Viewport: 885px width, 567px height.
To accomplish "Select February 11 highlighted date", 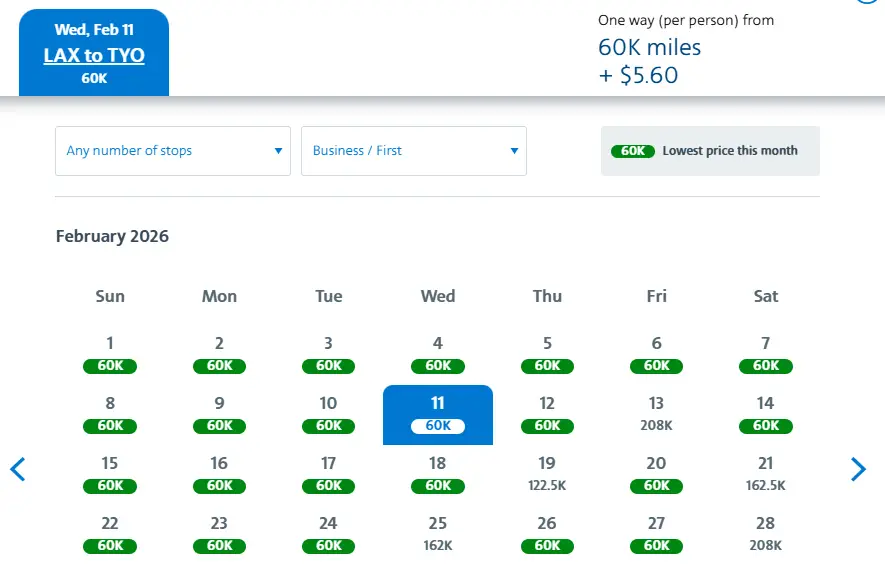I will pos(438,414).
